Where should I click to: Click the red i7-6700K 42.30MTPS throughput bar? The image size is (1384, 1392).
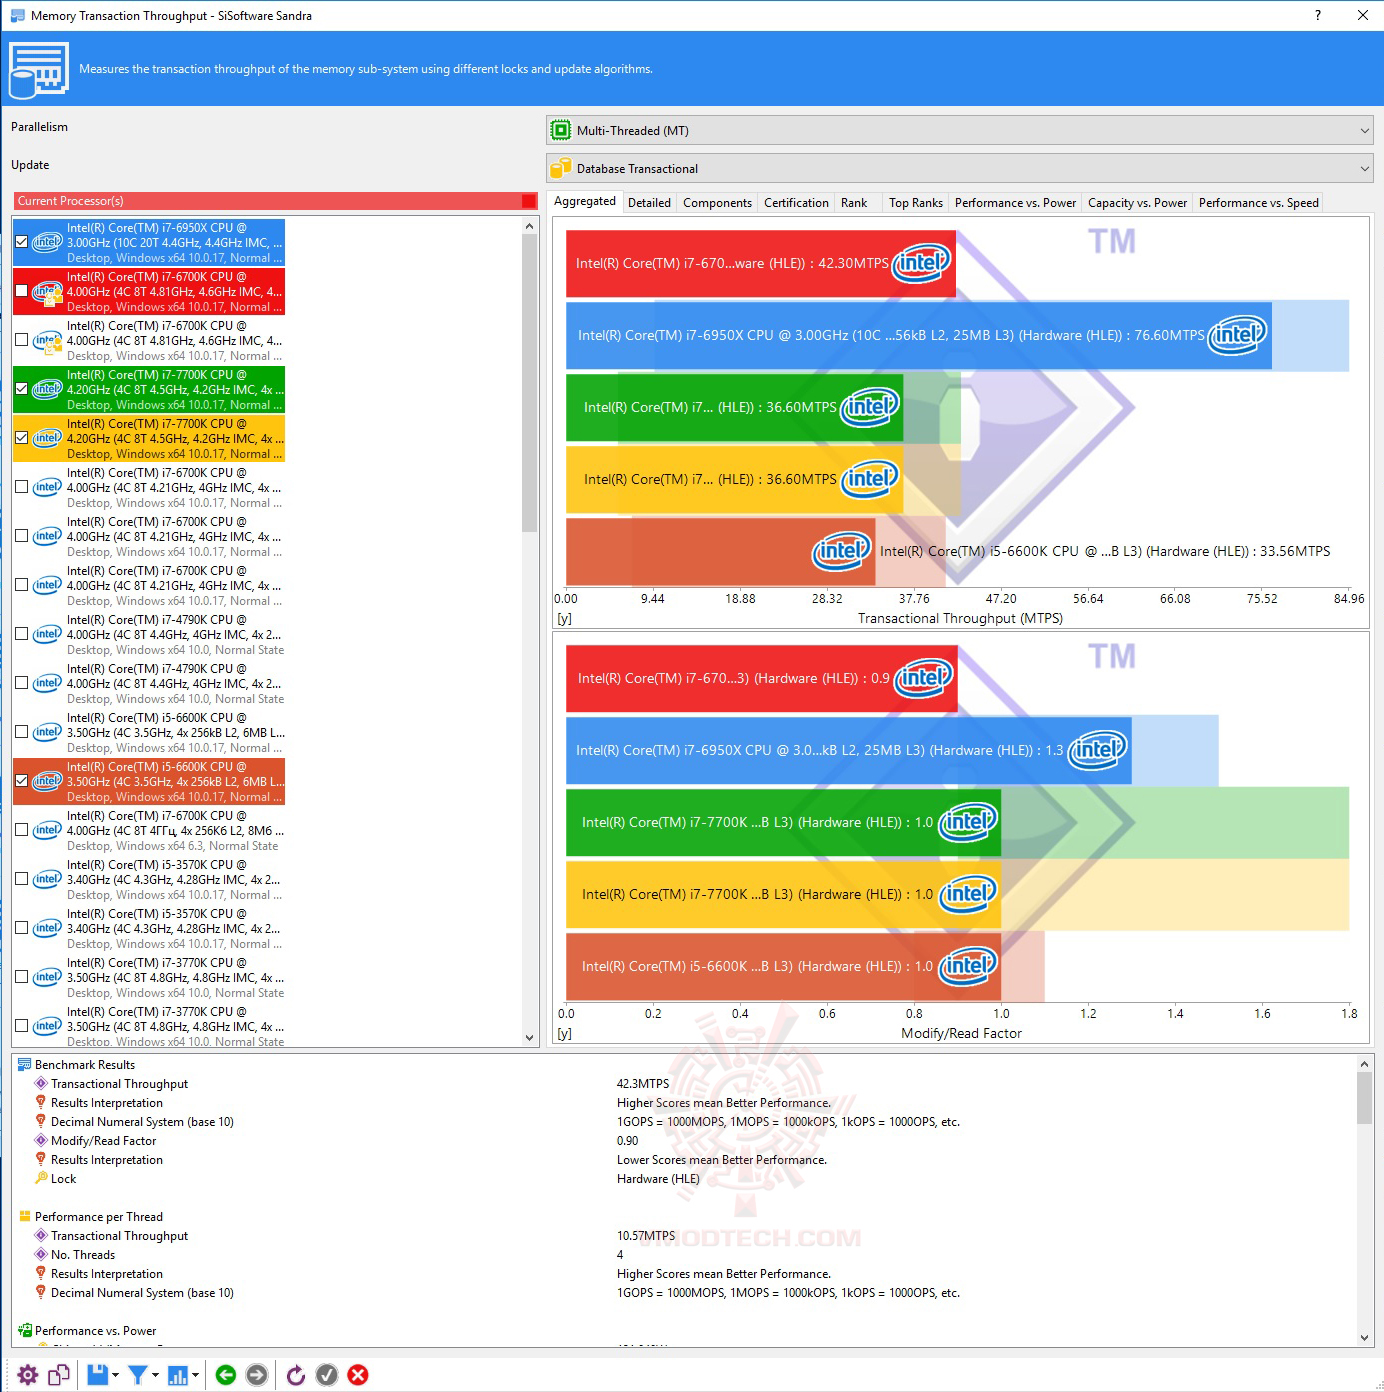(761, 263)
